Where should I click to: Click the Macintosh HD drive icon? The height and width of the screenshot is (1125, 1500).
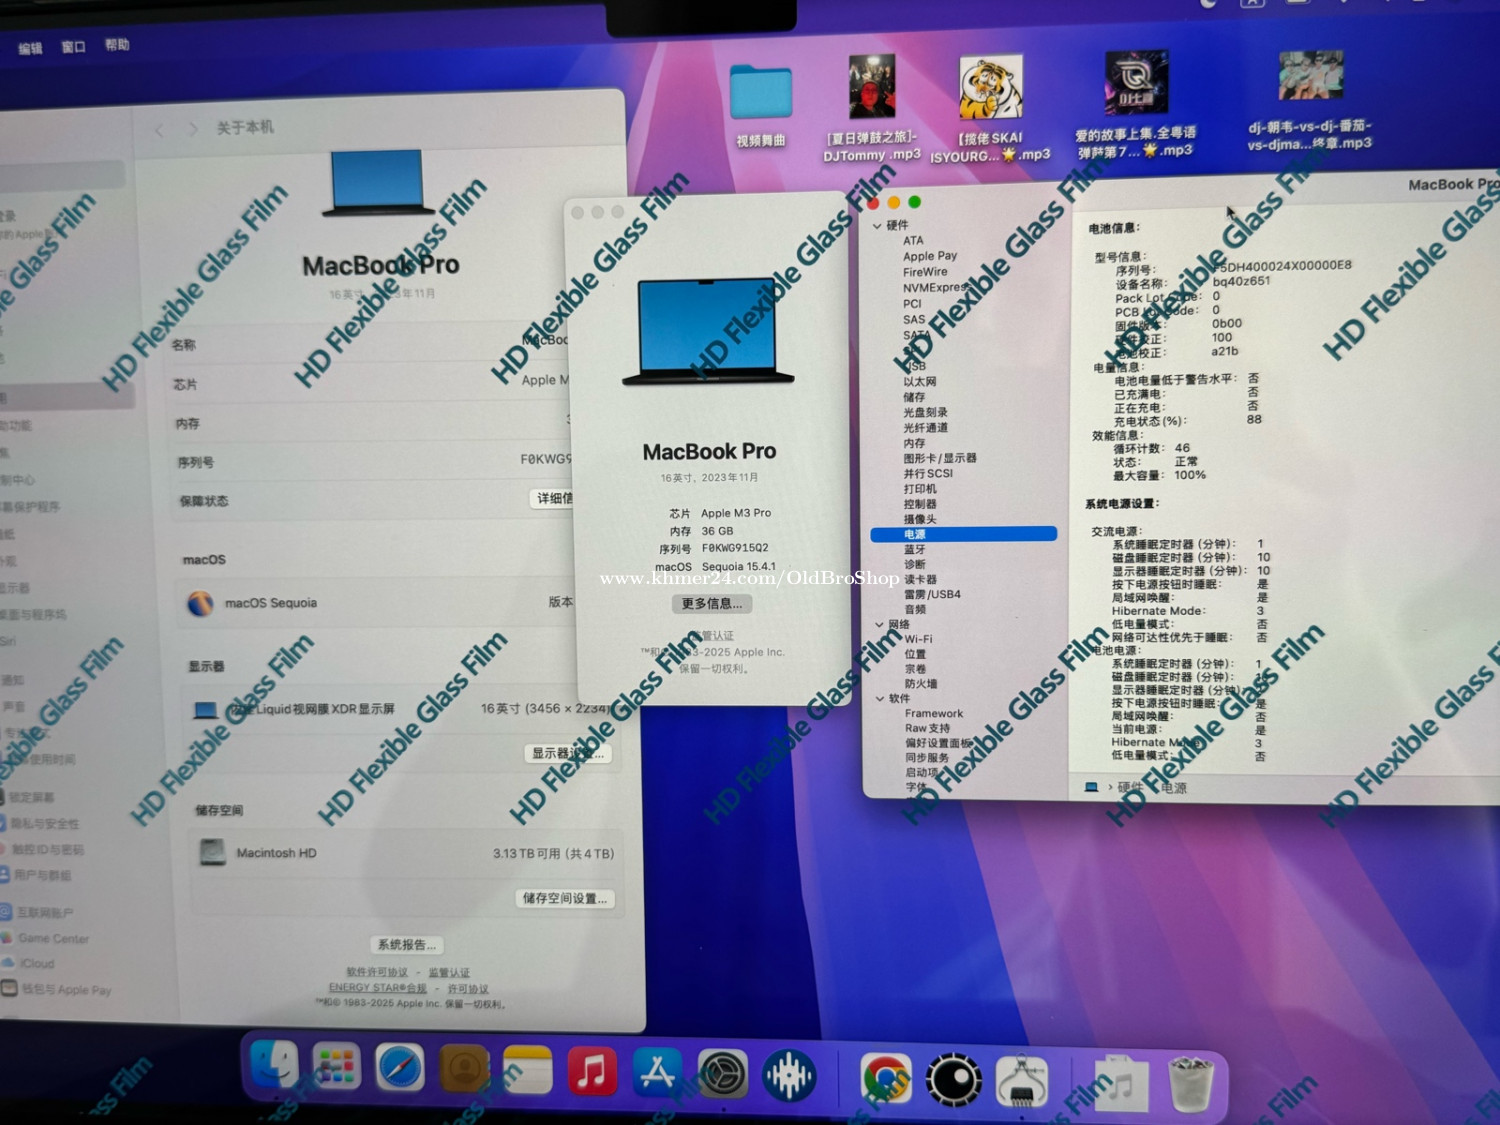(212, 852)
